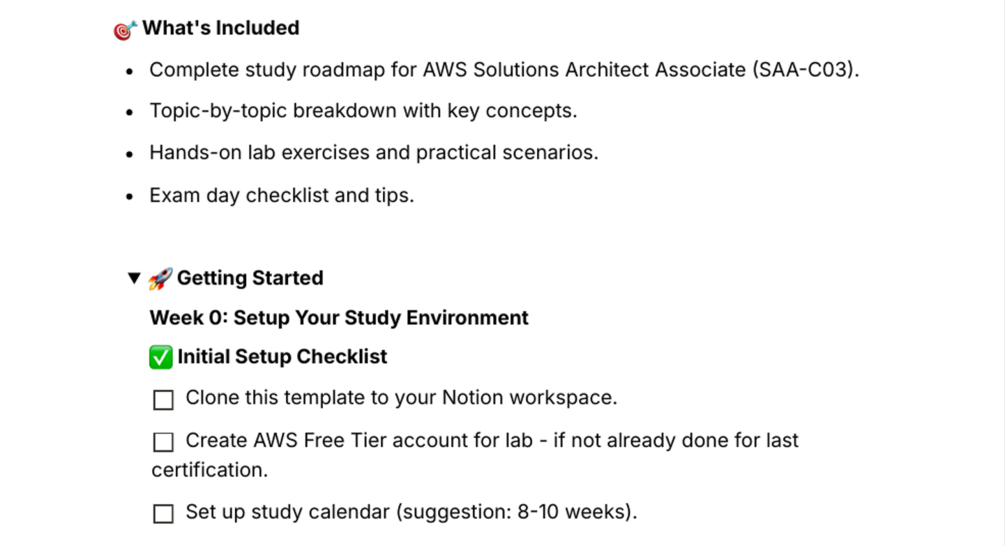Image resolution: width=1005 pixels, height=546 pixels.
Task: Click the target dart emoji icon
Action: click(x=125, y=29)
